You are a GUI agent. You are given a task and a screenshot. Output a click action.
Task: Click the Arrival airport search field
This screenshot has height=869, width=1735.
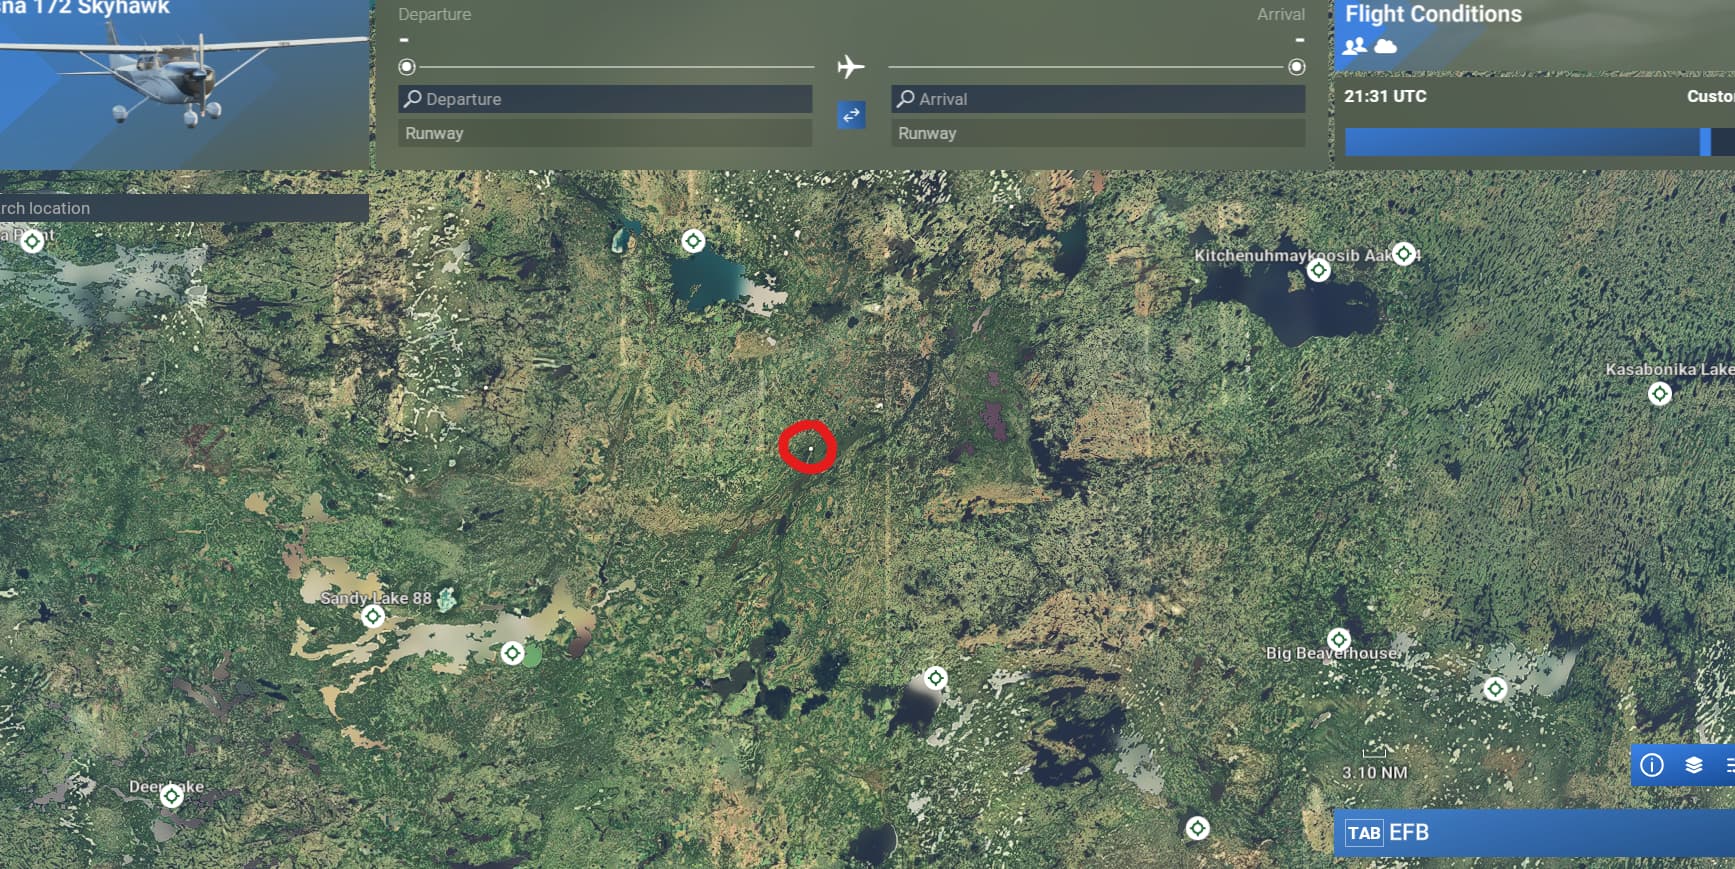pyautogui.click(x=1097, y=99)
